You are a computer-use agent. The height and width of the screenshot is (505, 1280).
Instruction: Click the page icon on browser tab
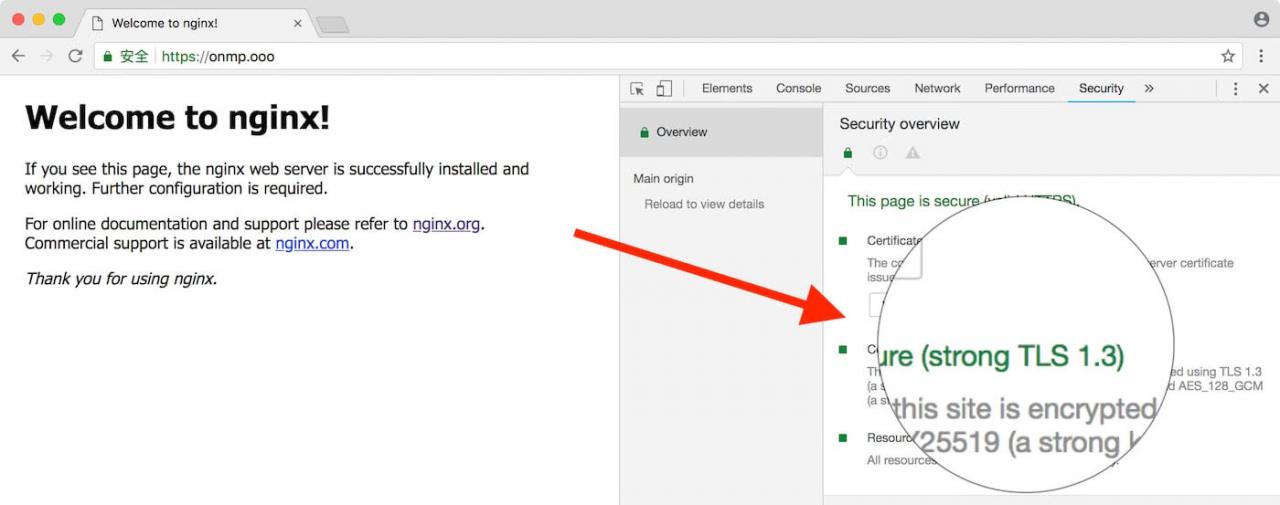(x=97, y=22)
